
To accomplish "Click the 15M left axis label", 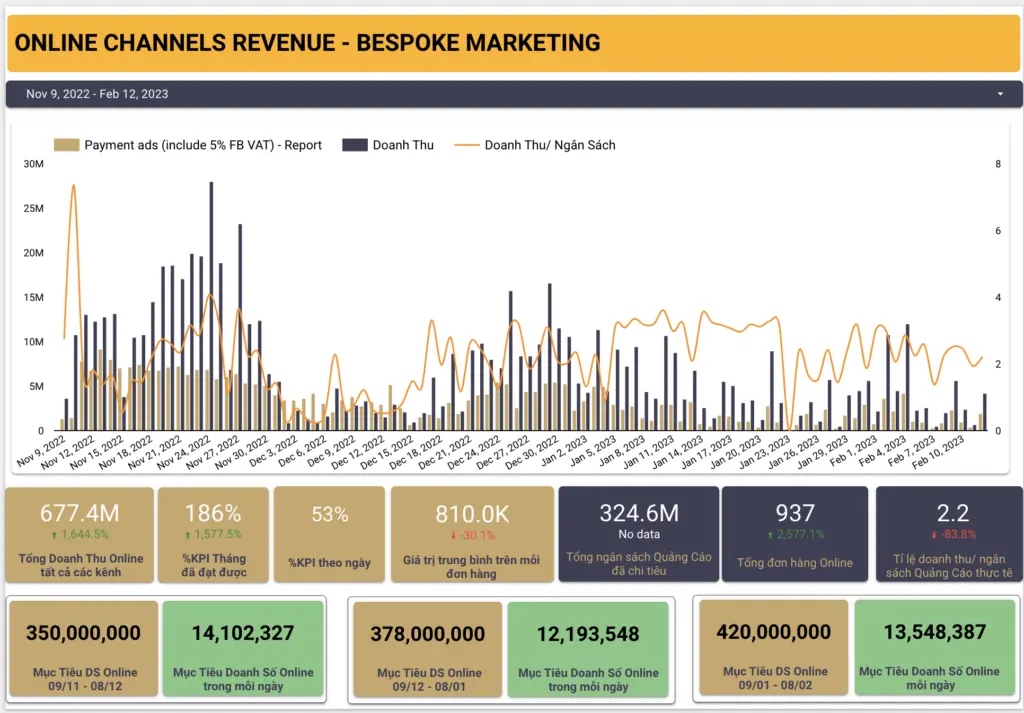I will 34,298.
